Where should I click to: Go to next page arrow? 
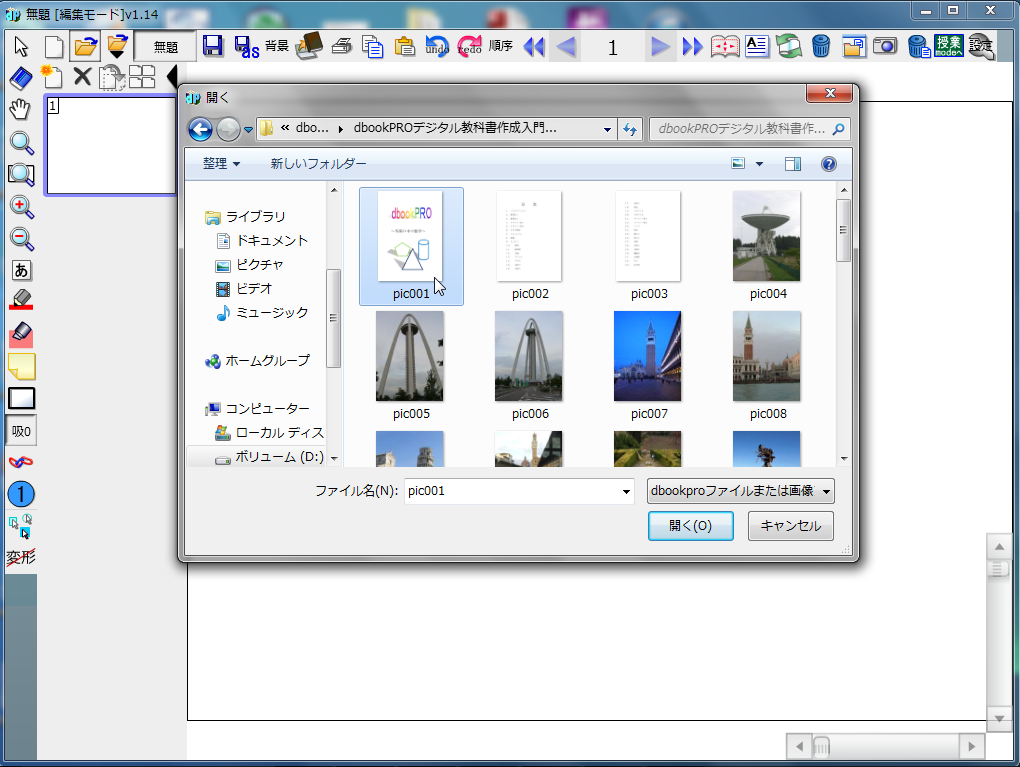coord(660,46)
